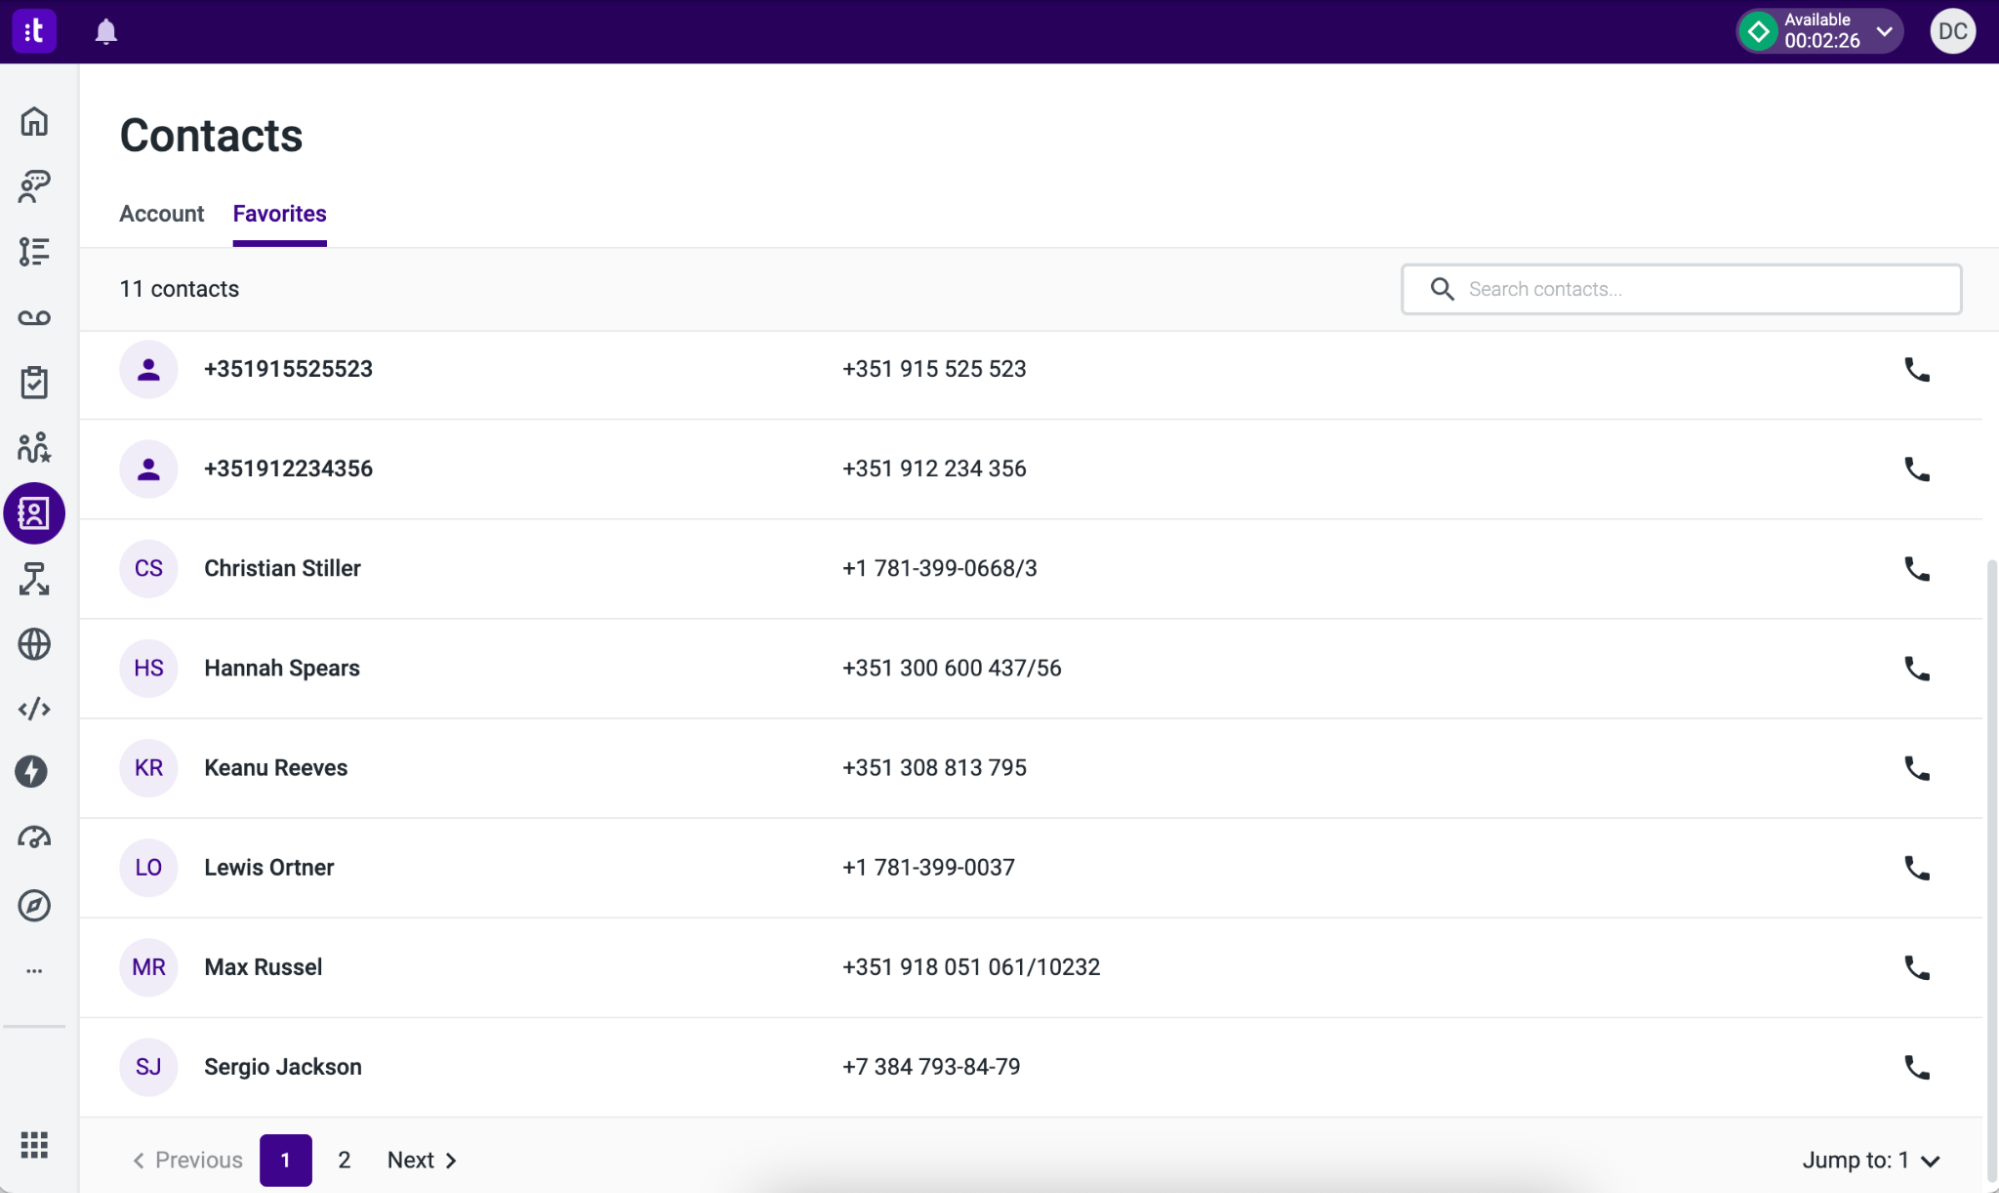Open the Contacts address book icon
Screen dimensions: 1999x1193
tap(34, 513)
